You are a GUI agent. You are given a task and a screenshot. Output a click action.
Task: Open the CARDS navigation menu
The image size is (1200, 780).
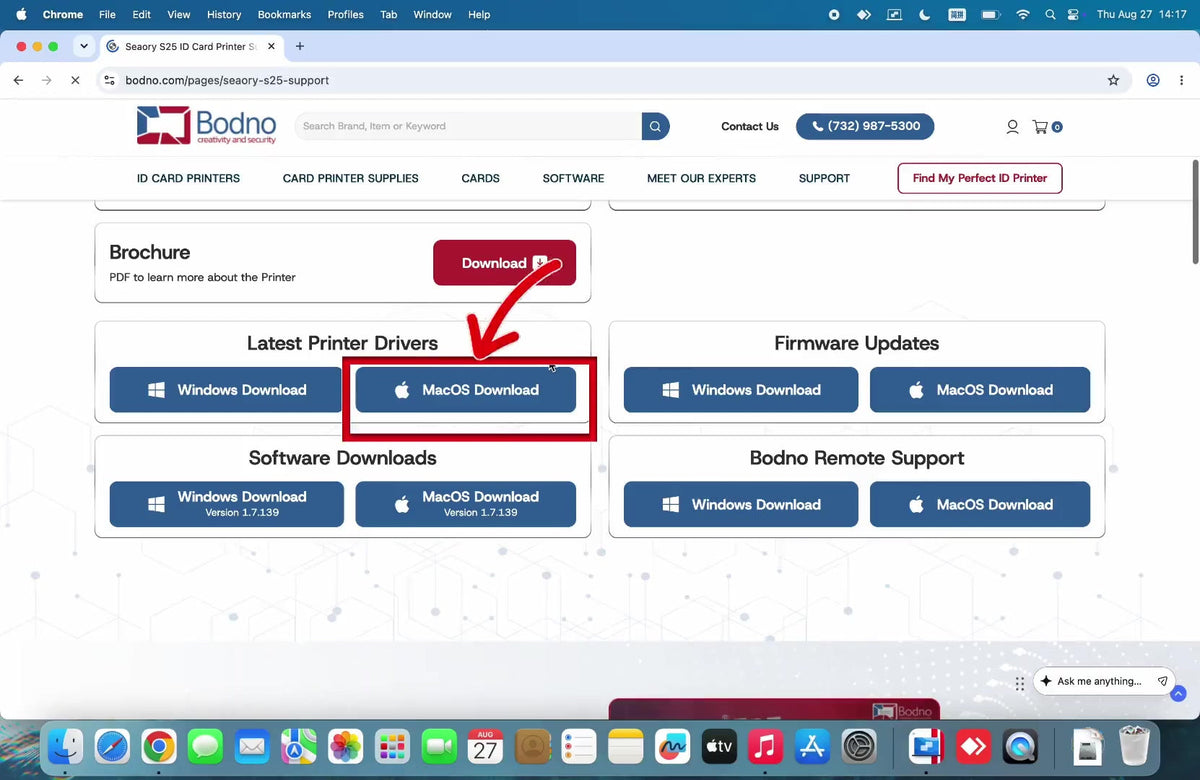point(480,178)
